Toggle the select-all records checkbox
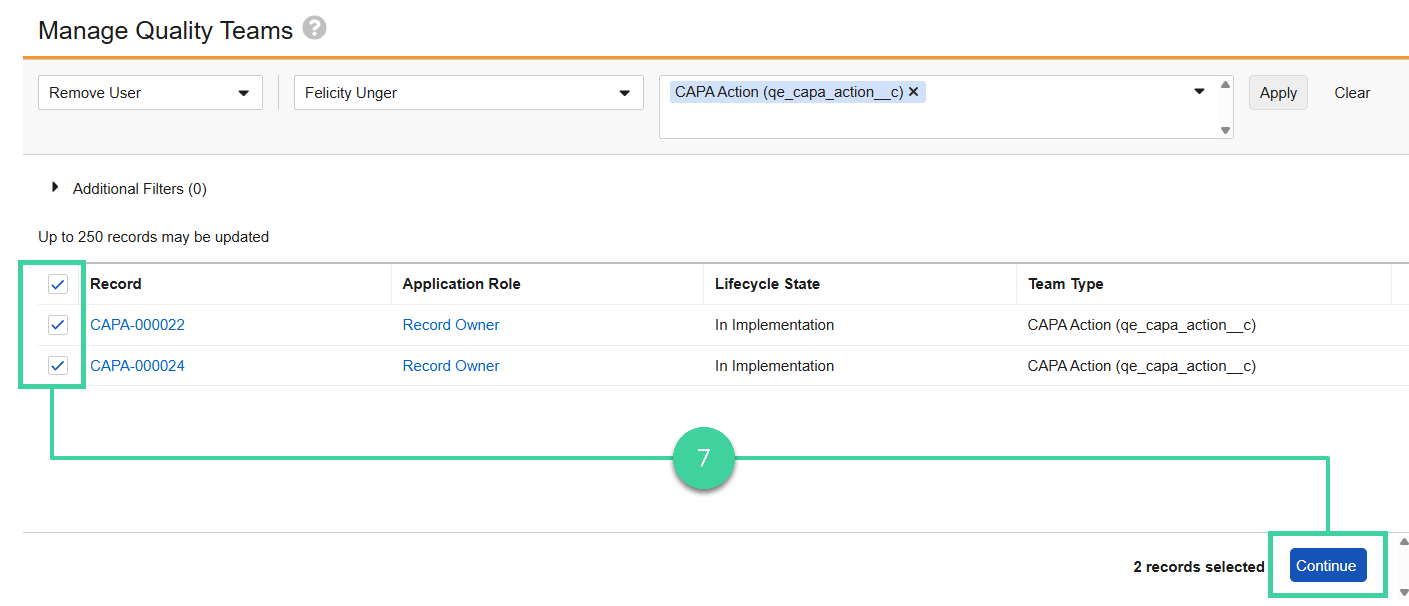The height and width of the screenshot is (606, 1409). [x=57, y=284]
